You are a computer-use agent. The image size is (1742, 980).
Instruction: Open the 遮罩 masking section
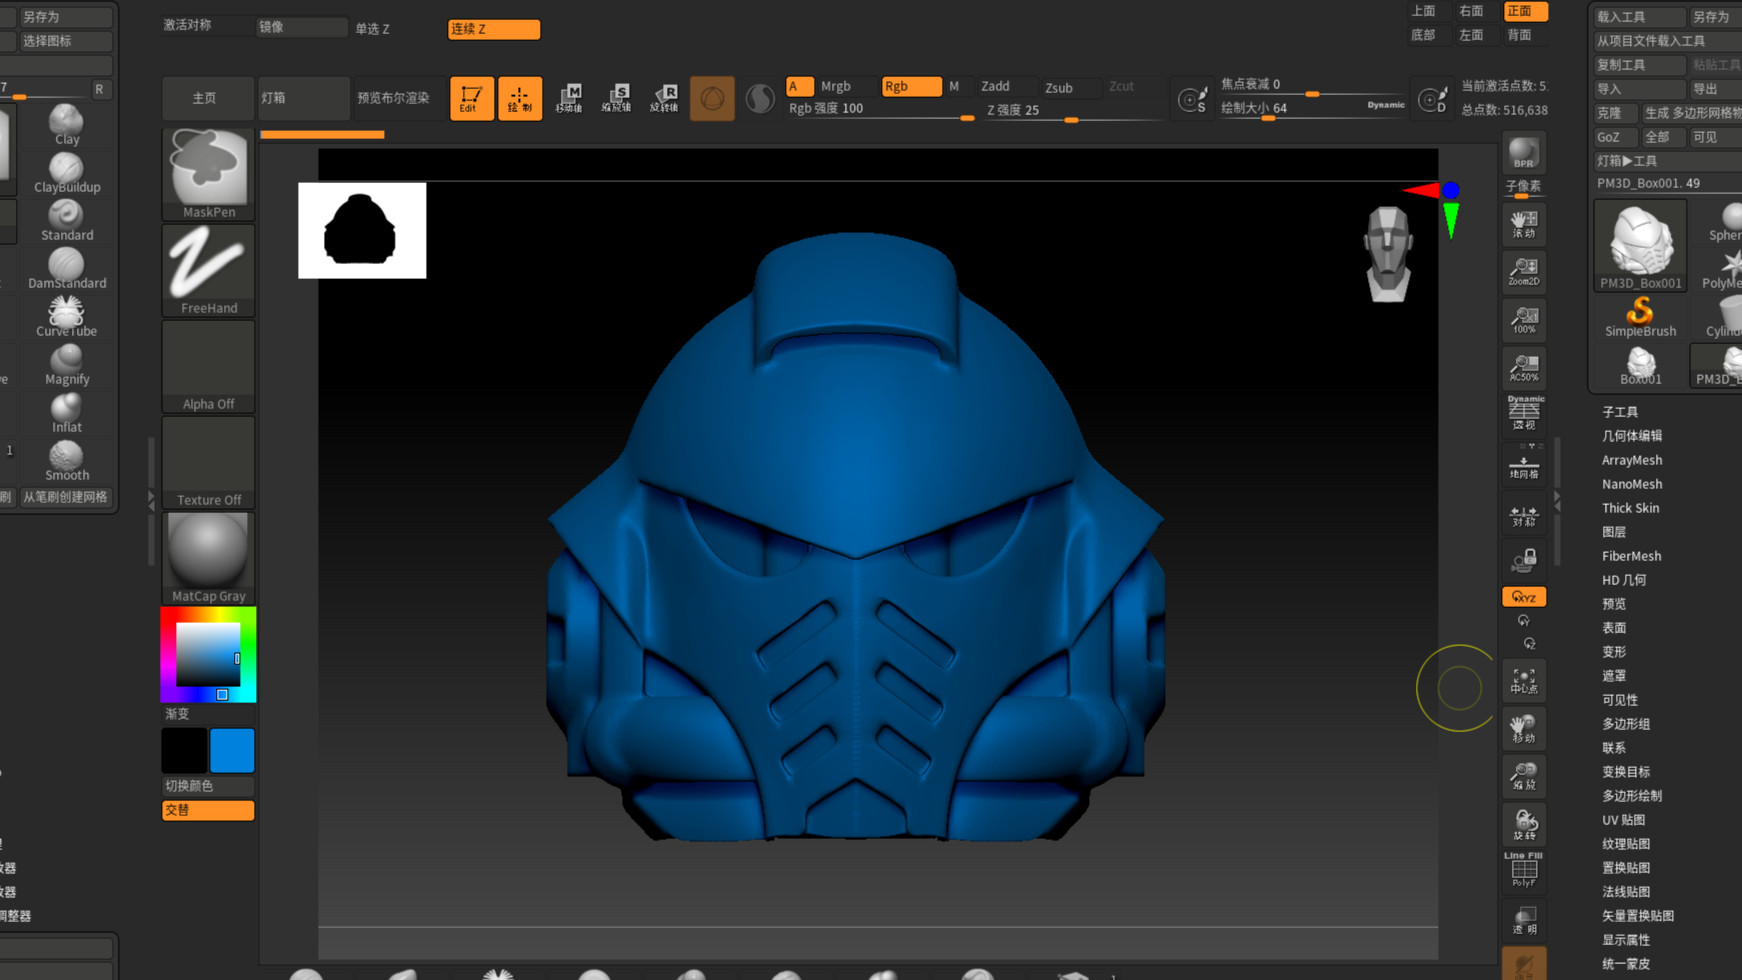coord(1613,676)
